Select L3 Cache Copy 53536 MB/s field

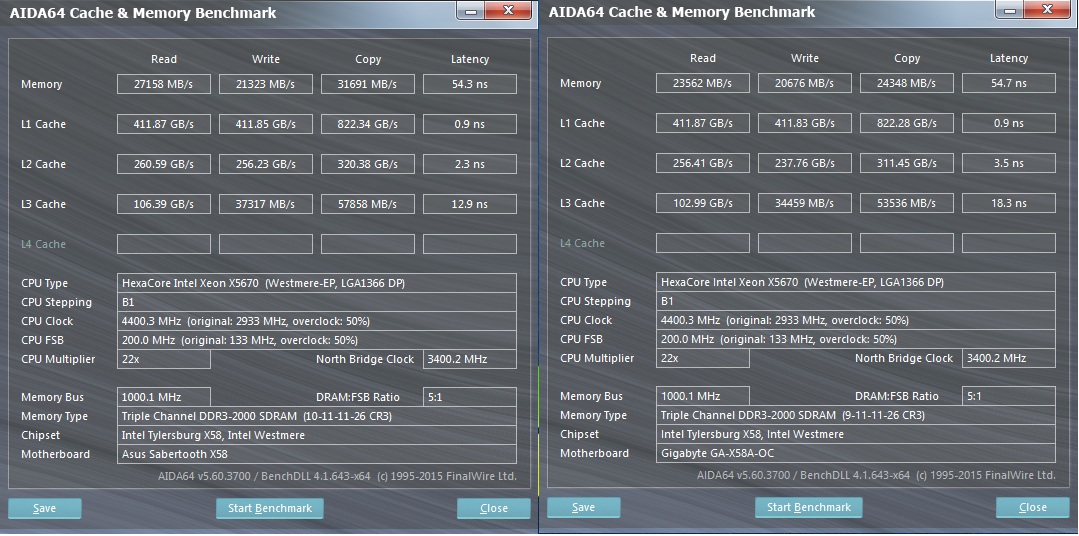906,202
